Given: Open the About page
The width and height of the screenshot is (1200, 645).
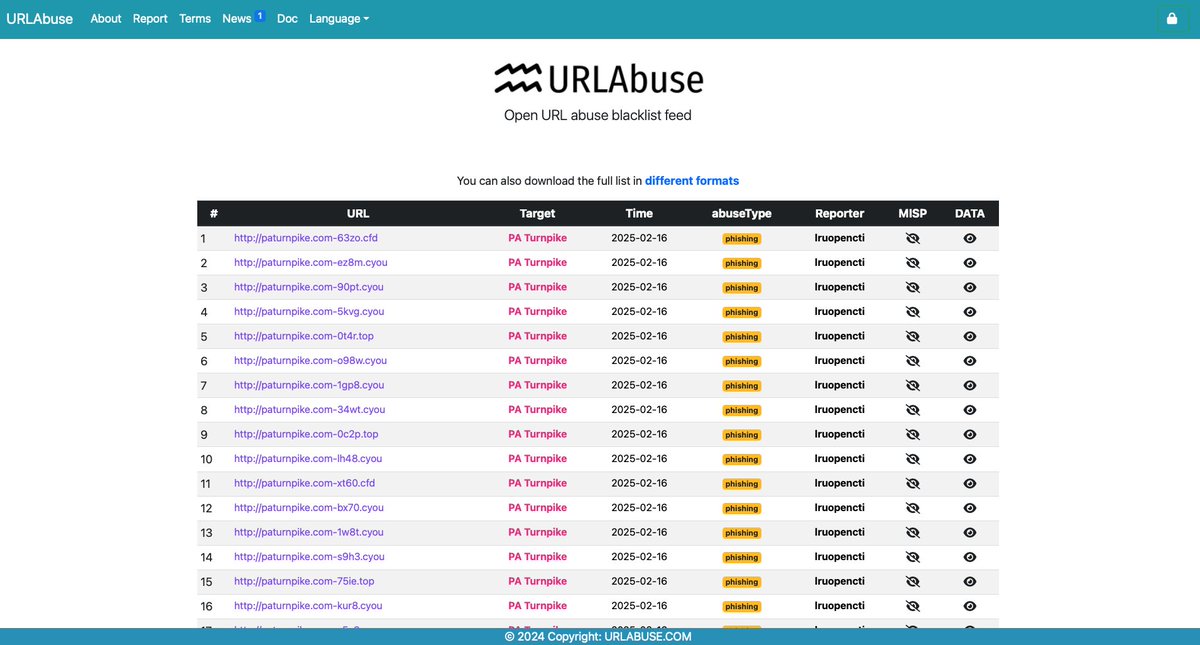Looking at the screenshot, I should (x=106, y=19).
